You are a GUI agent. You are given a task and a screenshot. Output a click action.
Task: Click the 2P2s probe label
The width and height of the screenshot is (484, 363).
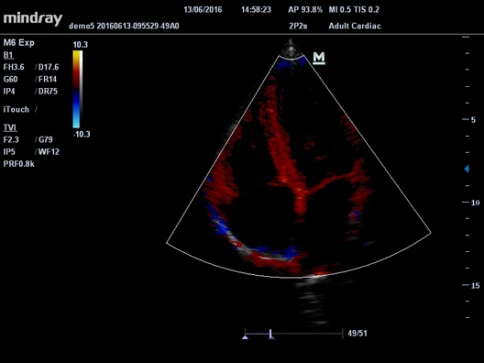[x=298, y=26]
